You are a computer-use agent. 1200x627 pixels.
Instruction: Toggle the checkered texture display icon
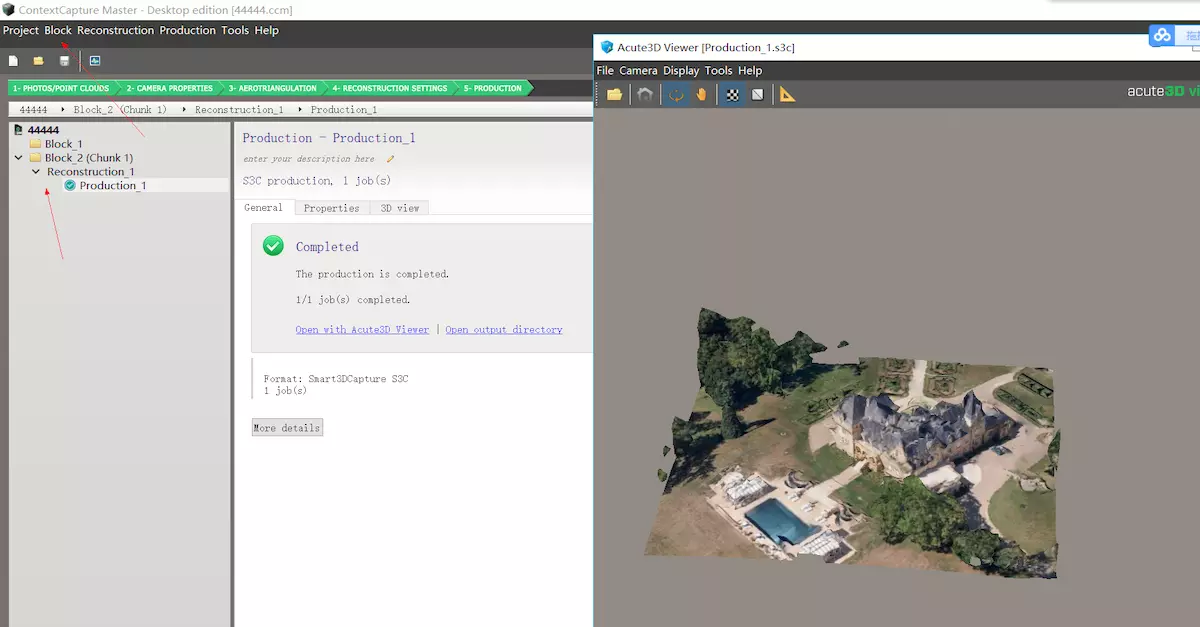coord(733,94)
